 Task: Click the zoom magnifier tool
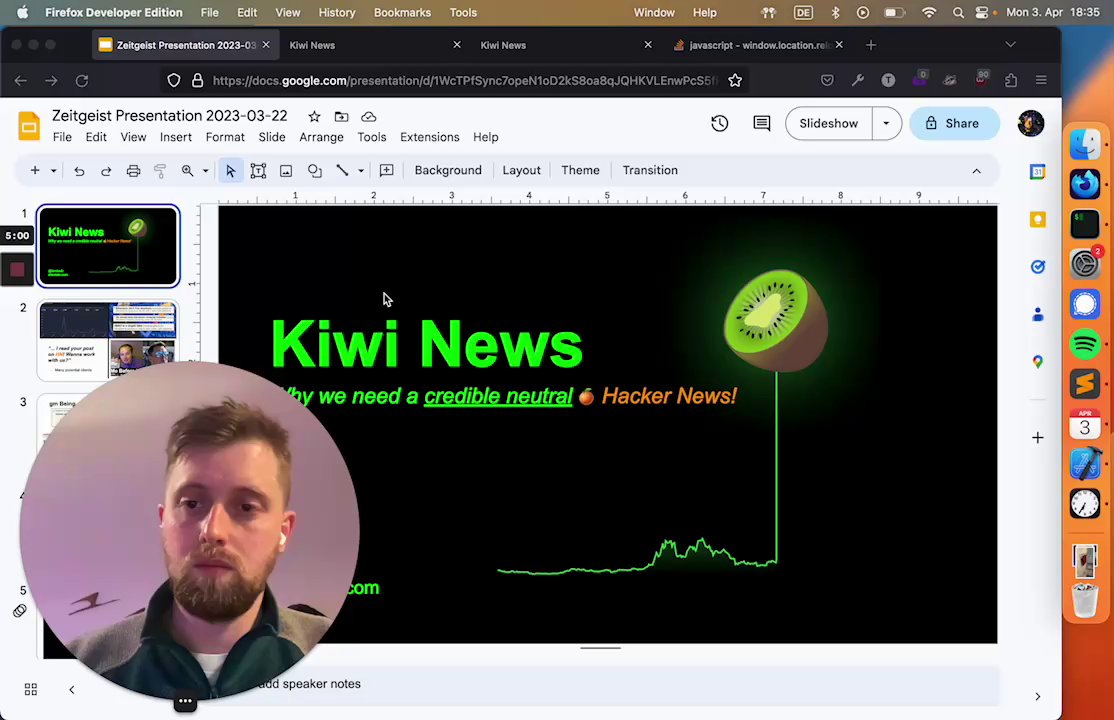(188, 171)
